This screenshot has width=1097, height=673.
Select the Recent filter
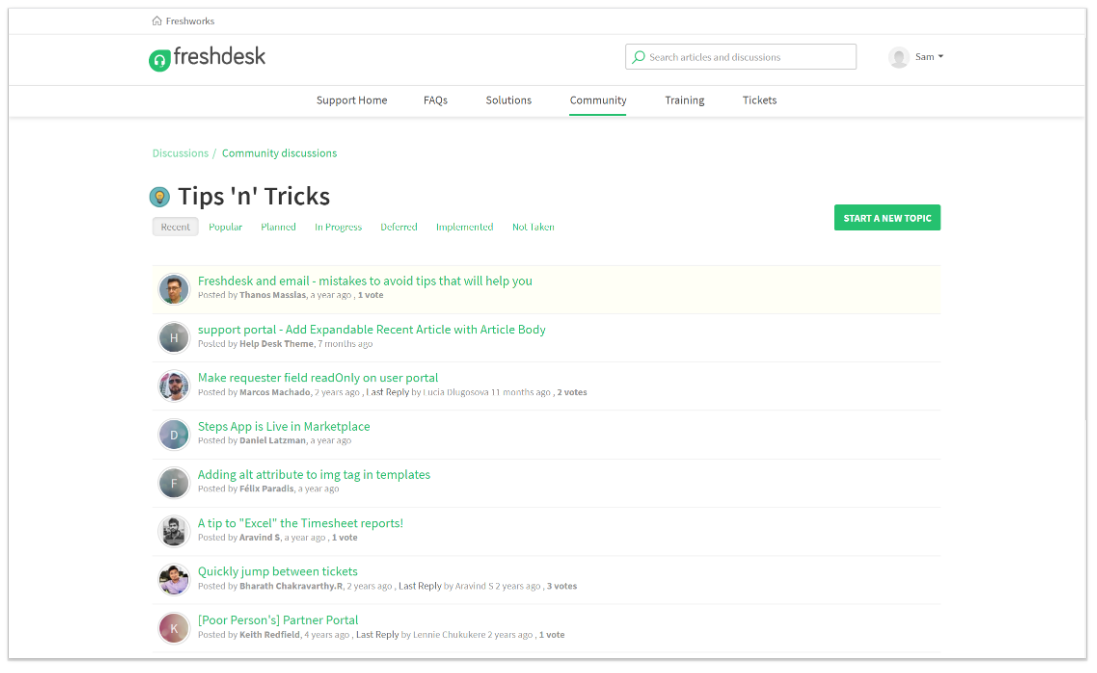click(175, 226)
